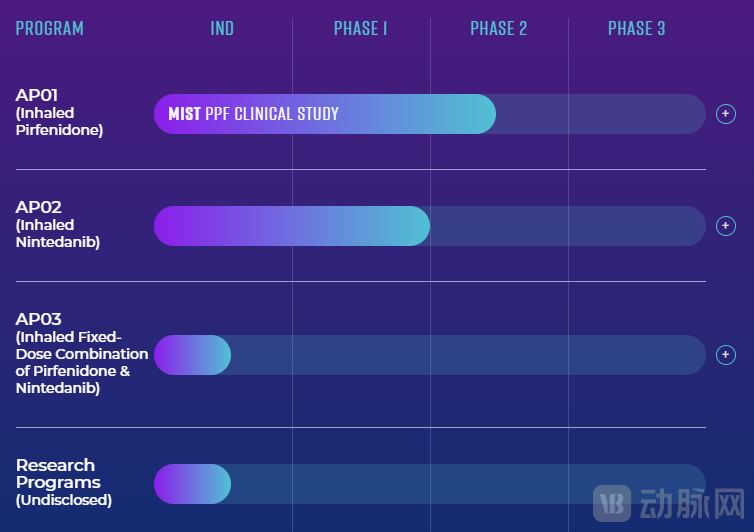Click the (Inhaled Nintedanib) subtitle text
The height and width of the screenshot is (532, 754).
click(x=58, y=233)
